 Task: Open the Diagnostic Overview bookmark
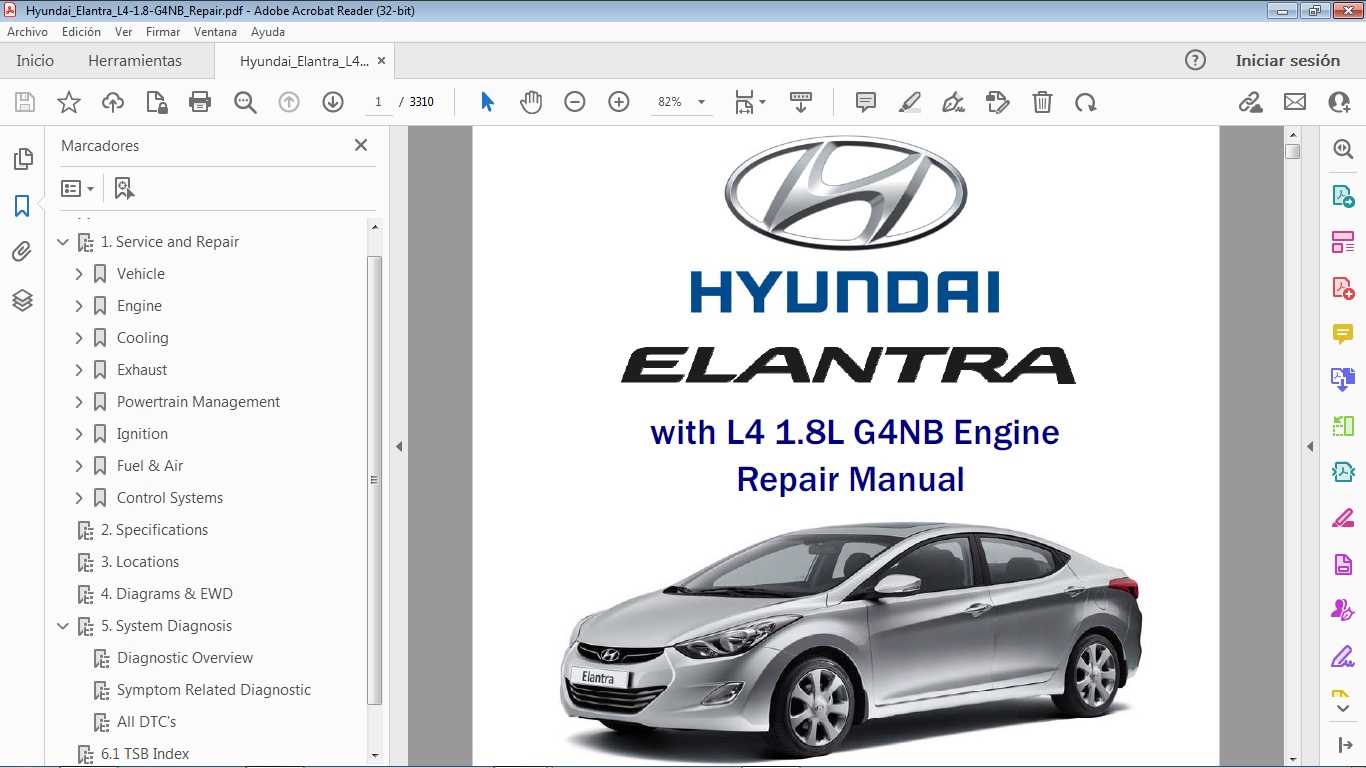(x=184, y=658)
